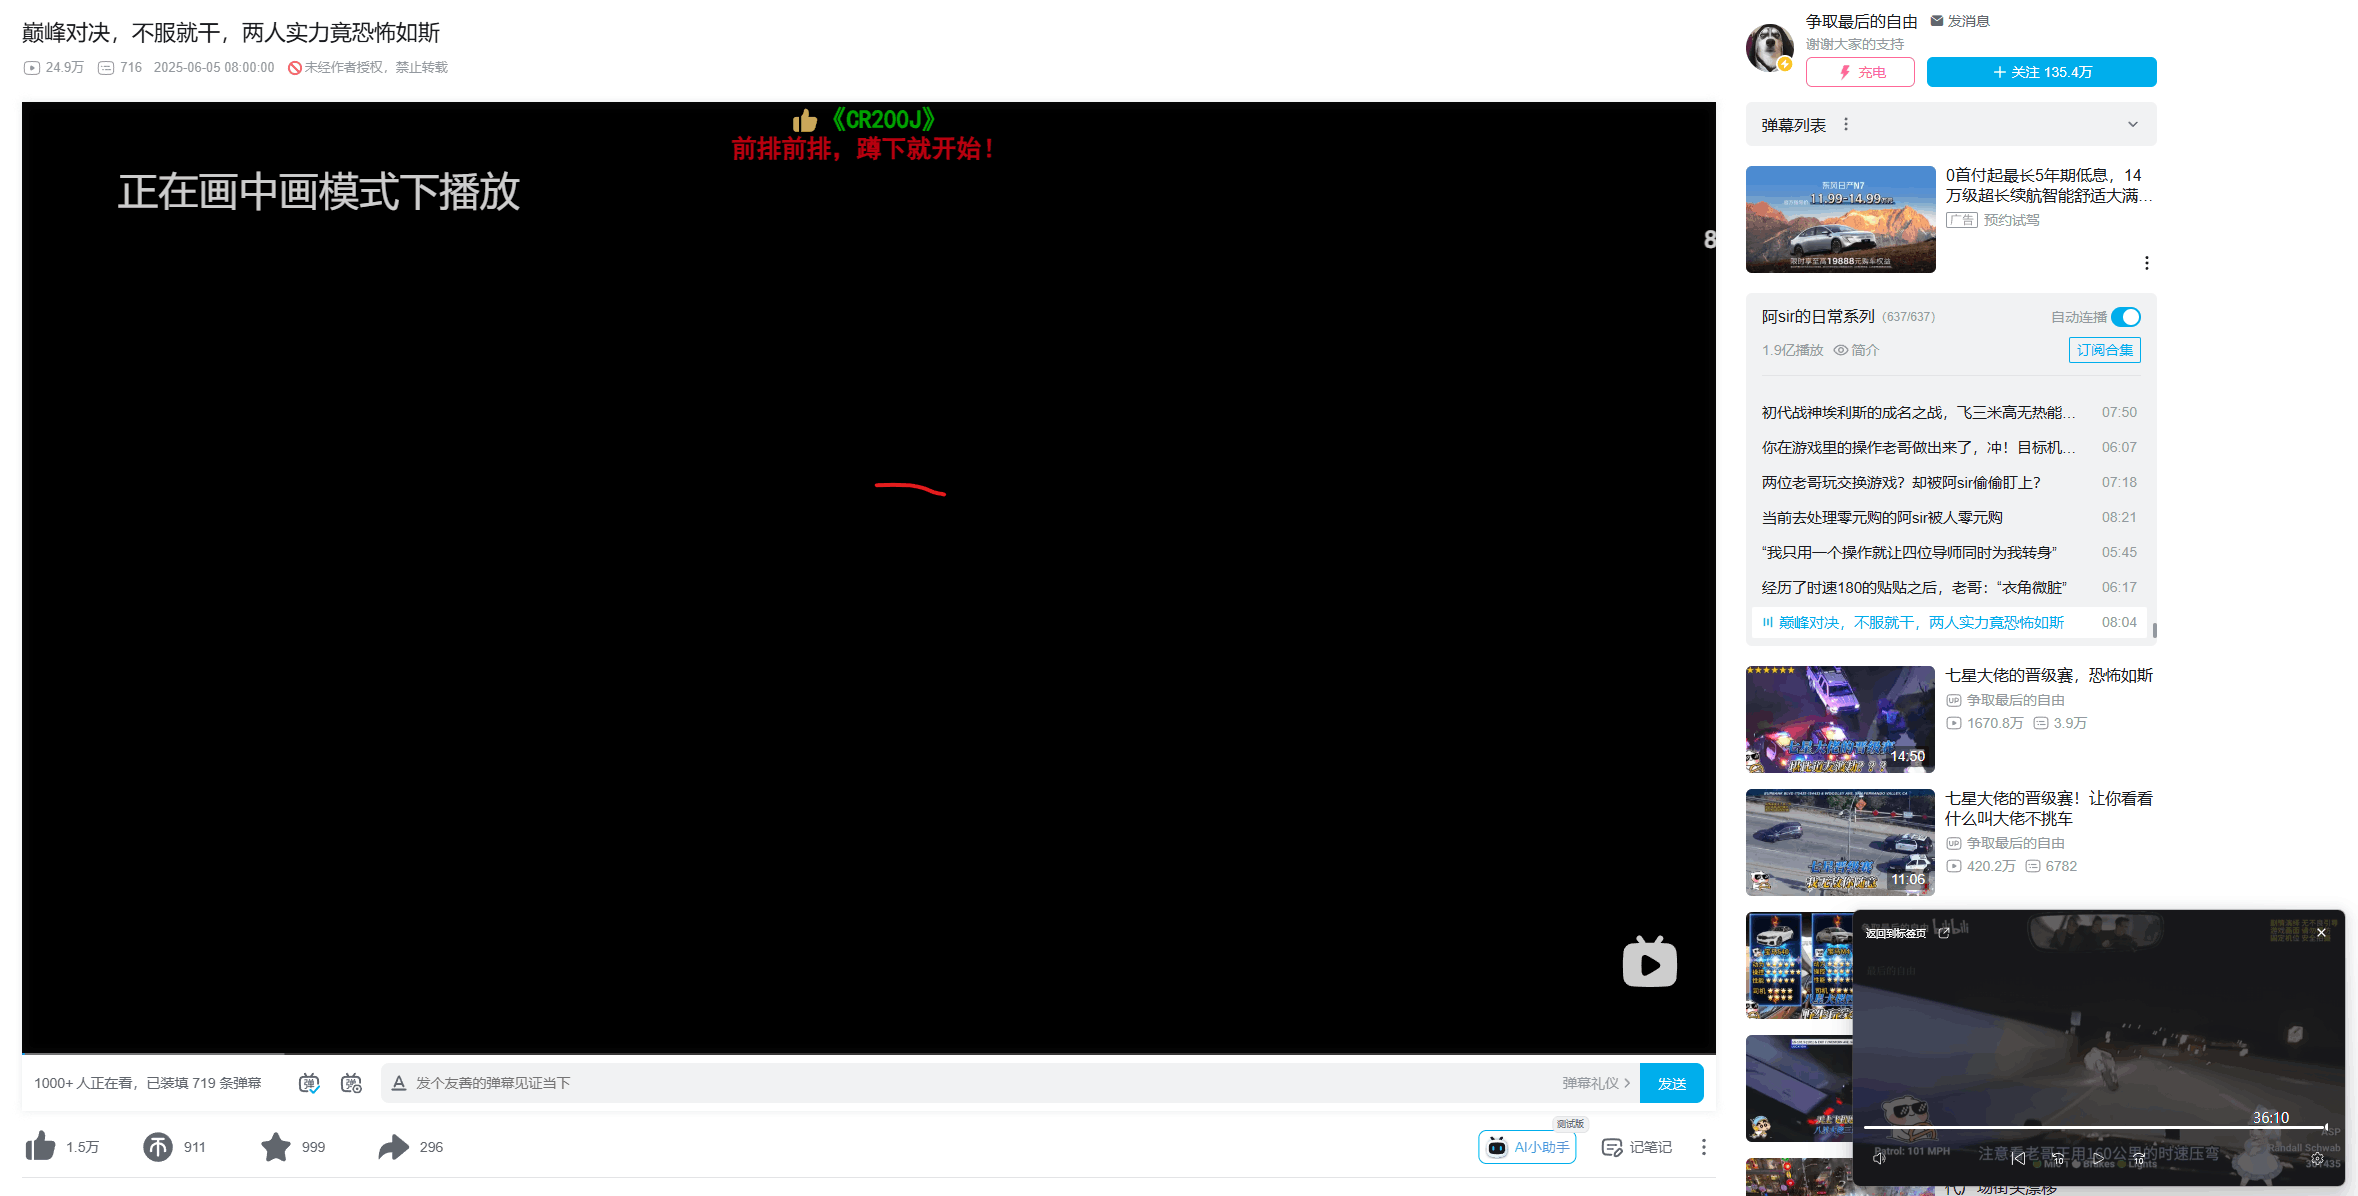
Task: Open picture-in-picture settings gear
Action: (2317, 1158)
